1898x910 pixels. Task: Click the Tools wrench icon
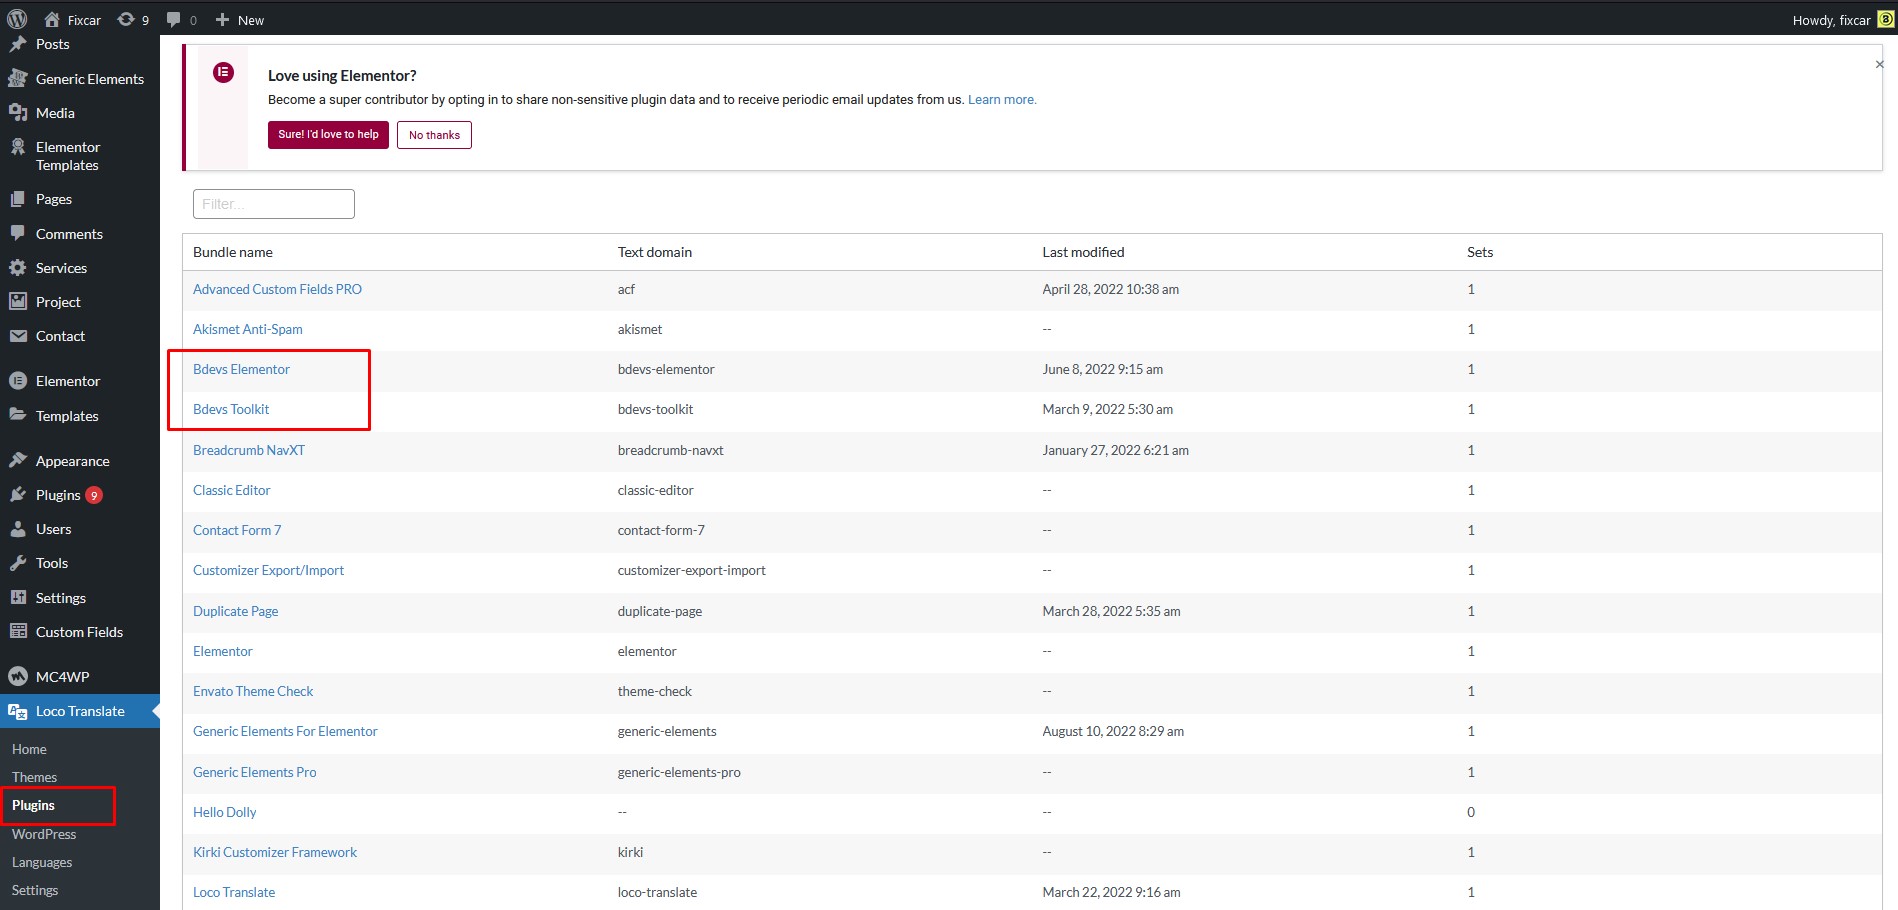click(18, 563)
